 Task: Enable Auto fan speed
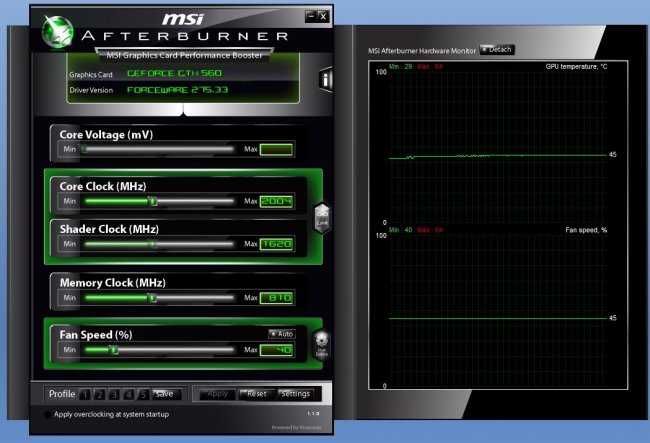tap(282, 334)
